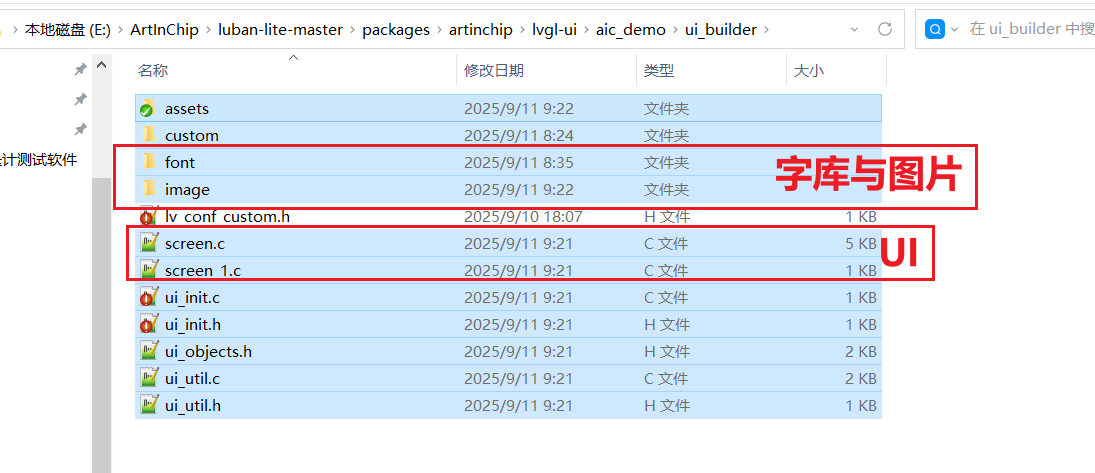Click the custom folder icon

(148, 135)
